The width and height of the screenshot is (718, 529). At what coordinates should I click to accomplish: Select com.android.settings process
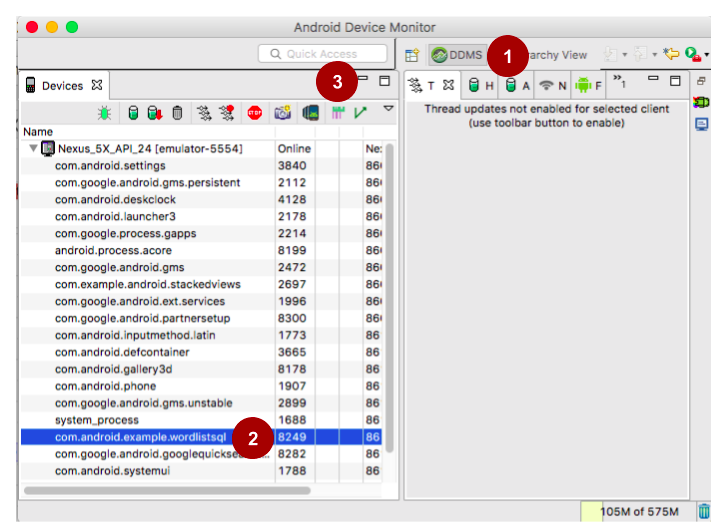point(110,165)
